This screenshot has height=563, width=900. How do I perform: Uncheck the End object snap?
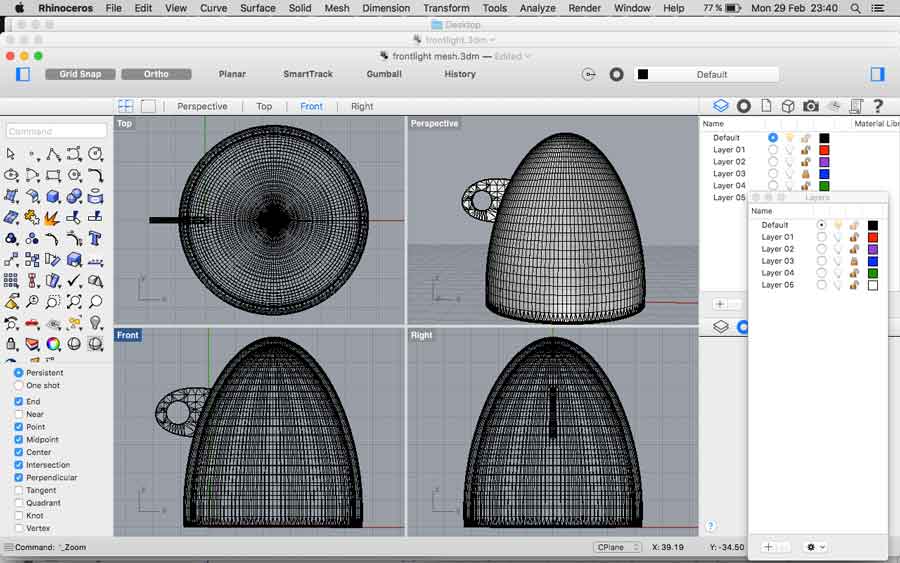(18, 401)
